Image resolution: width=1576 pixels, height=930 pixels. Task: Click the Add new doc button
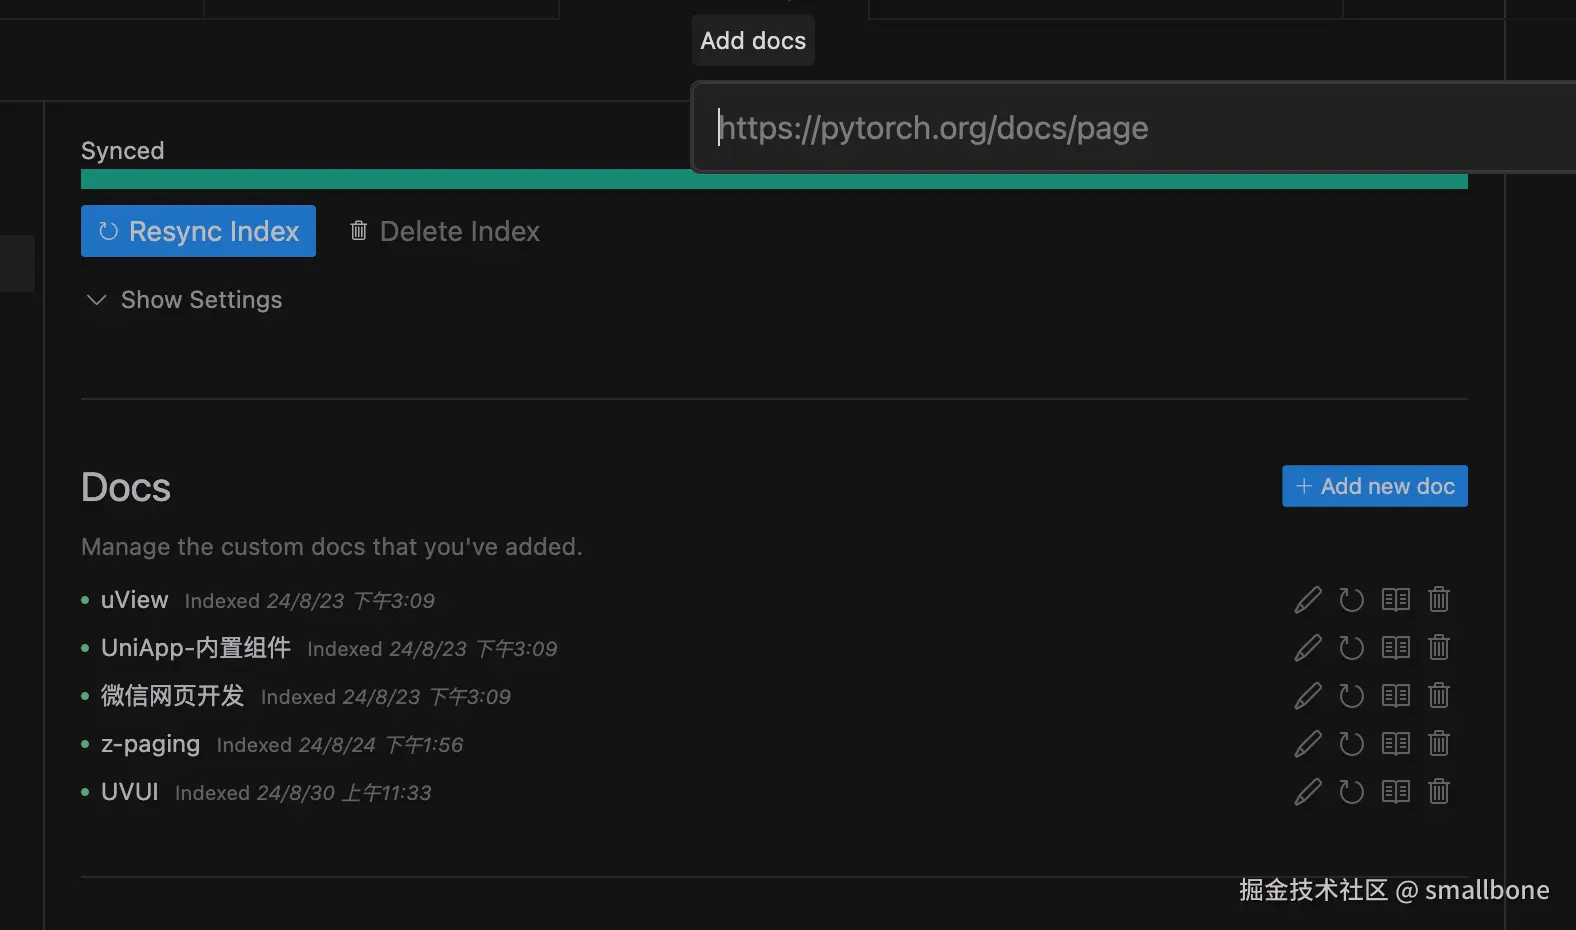tap(1374, 486)
